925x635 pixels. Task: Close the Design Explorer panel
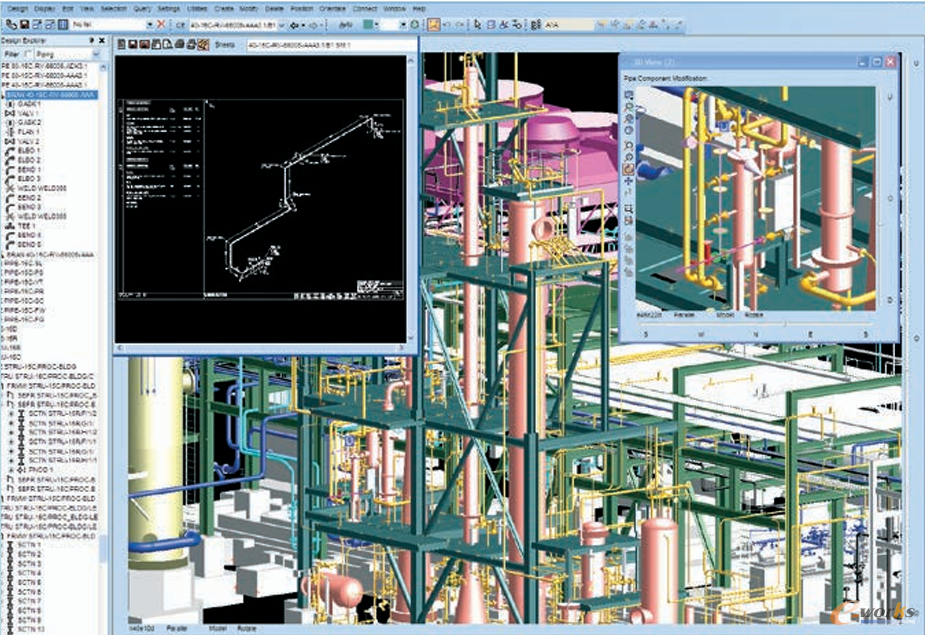coord(101,40)
